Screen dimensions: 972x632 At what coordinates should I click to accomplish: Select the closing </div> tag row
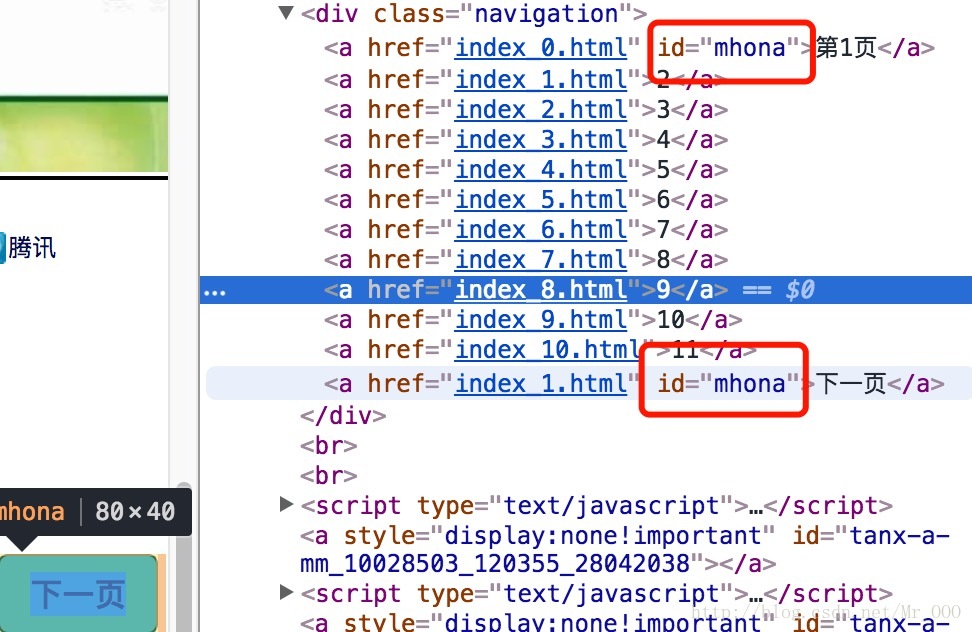343,415
